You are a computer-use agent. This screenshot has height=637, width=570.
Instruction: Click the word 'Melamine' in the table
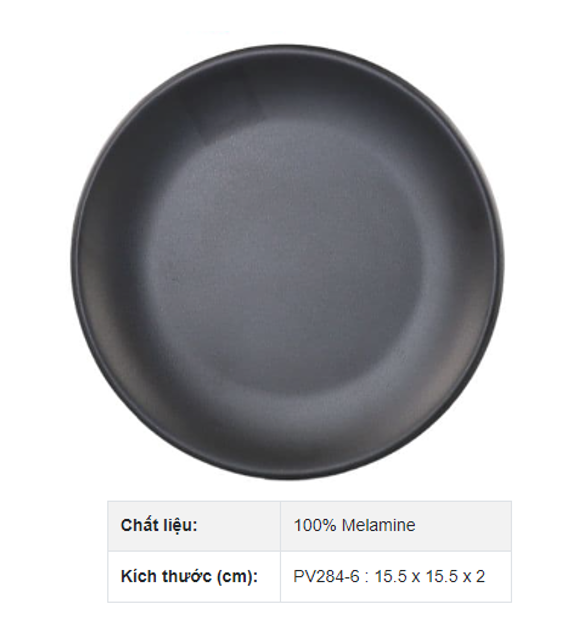378,525
